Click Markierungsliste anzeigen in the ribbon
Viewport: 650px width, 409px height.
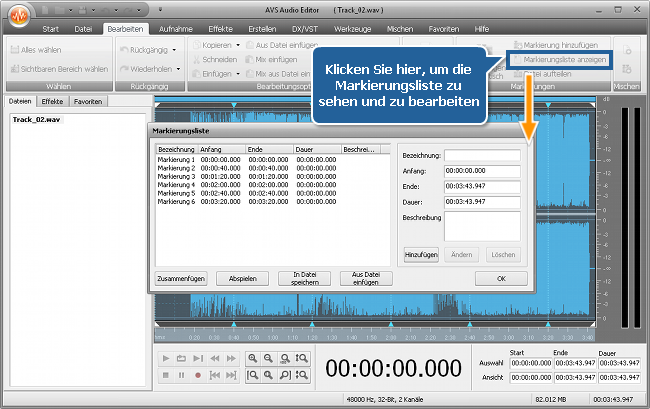pos(558,60)
